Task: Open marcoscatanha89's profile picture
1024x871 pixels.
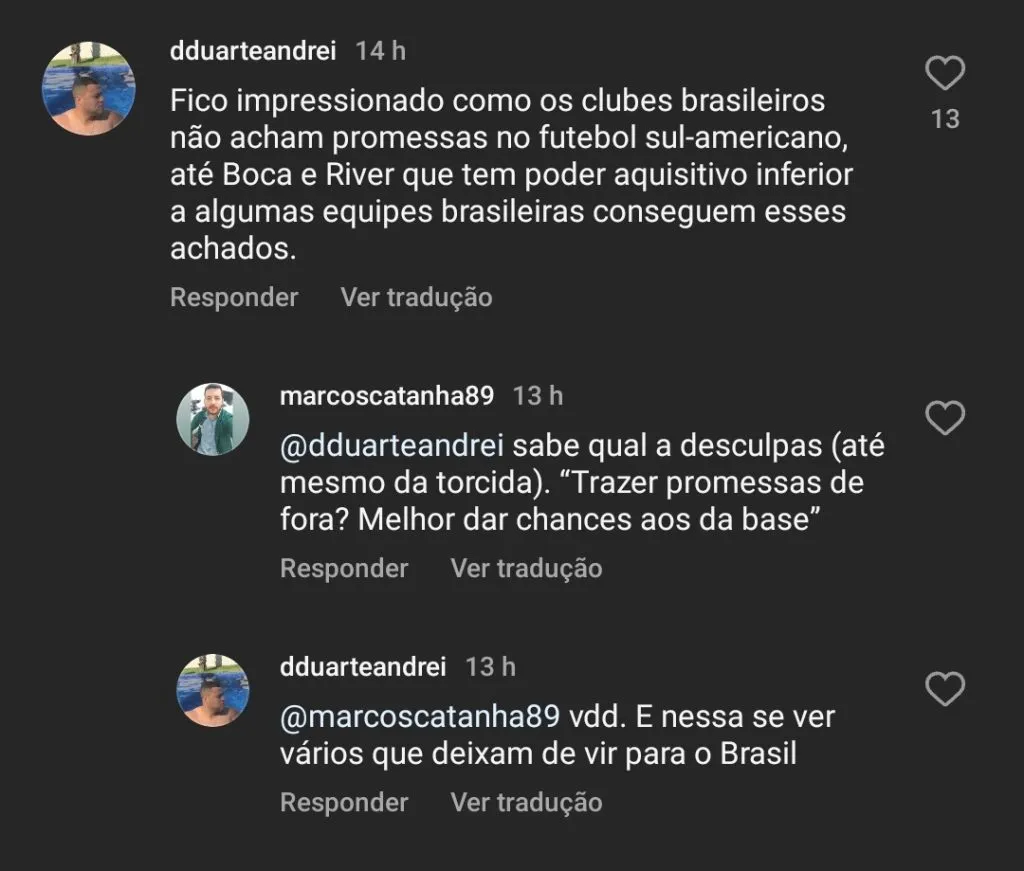Action: [x=213, y=419]
